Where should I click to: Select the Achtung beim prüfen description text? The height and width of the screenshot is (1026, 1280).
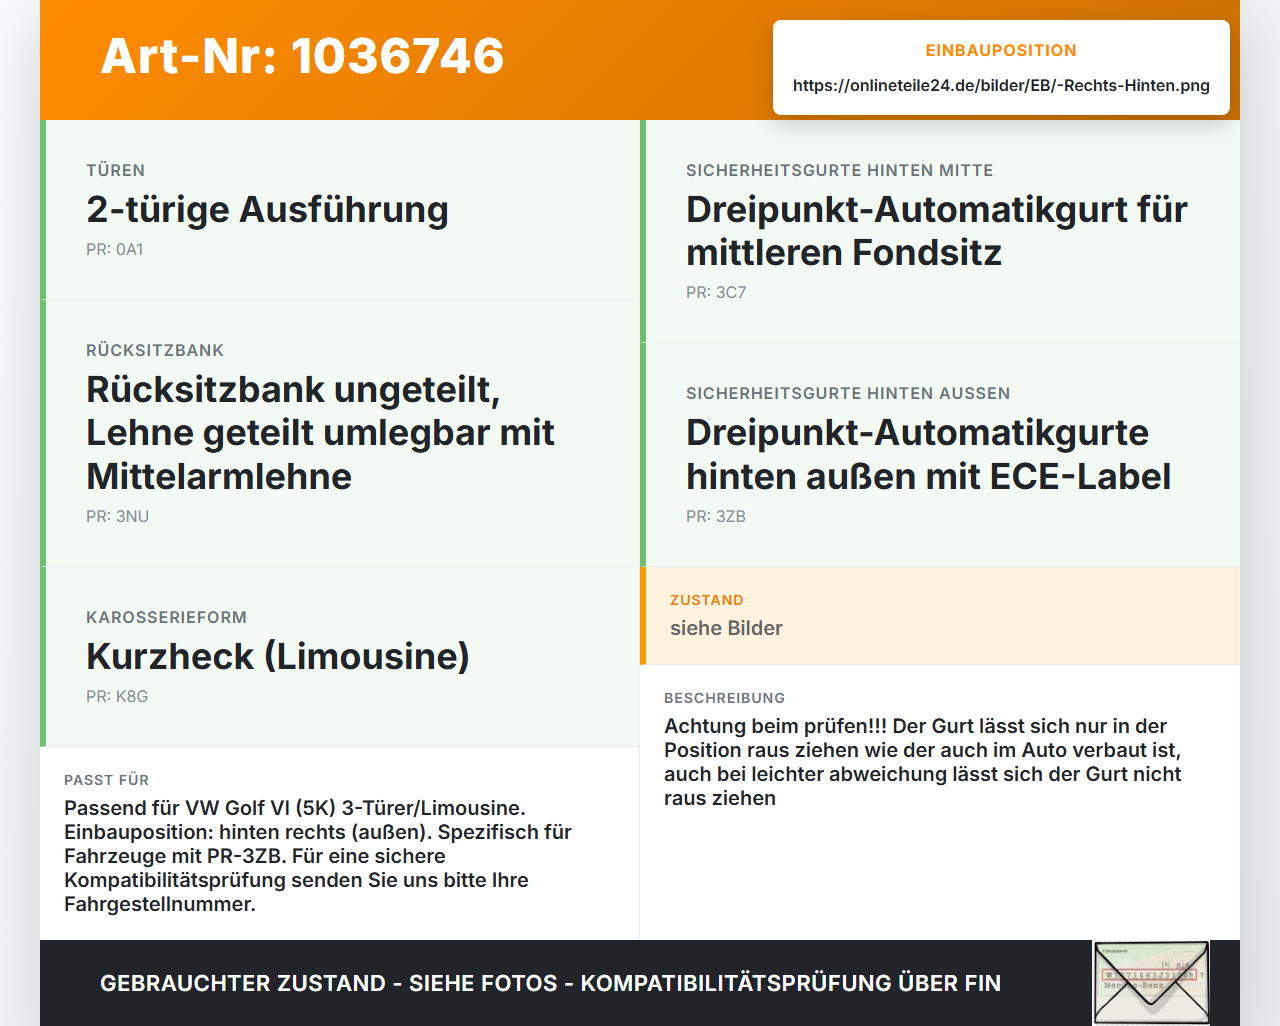click(x=923, y=762)
